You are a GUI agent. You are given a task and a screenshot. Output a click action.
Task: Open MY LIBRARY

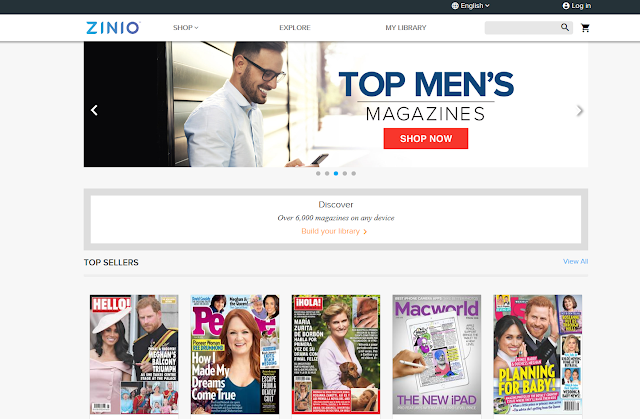[406, 28]
